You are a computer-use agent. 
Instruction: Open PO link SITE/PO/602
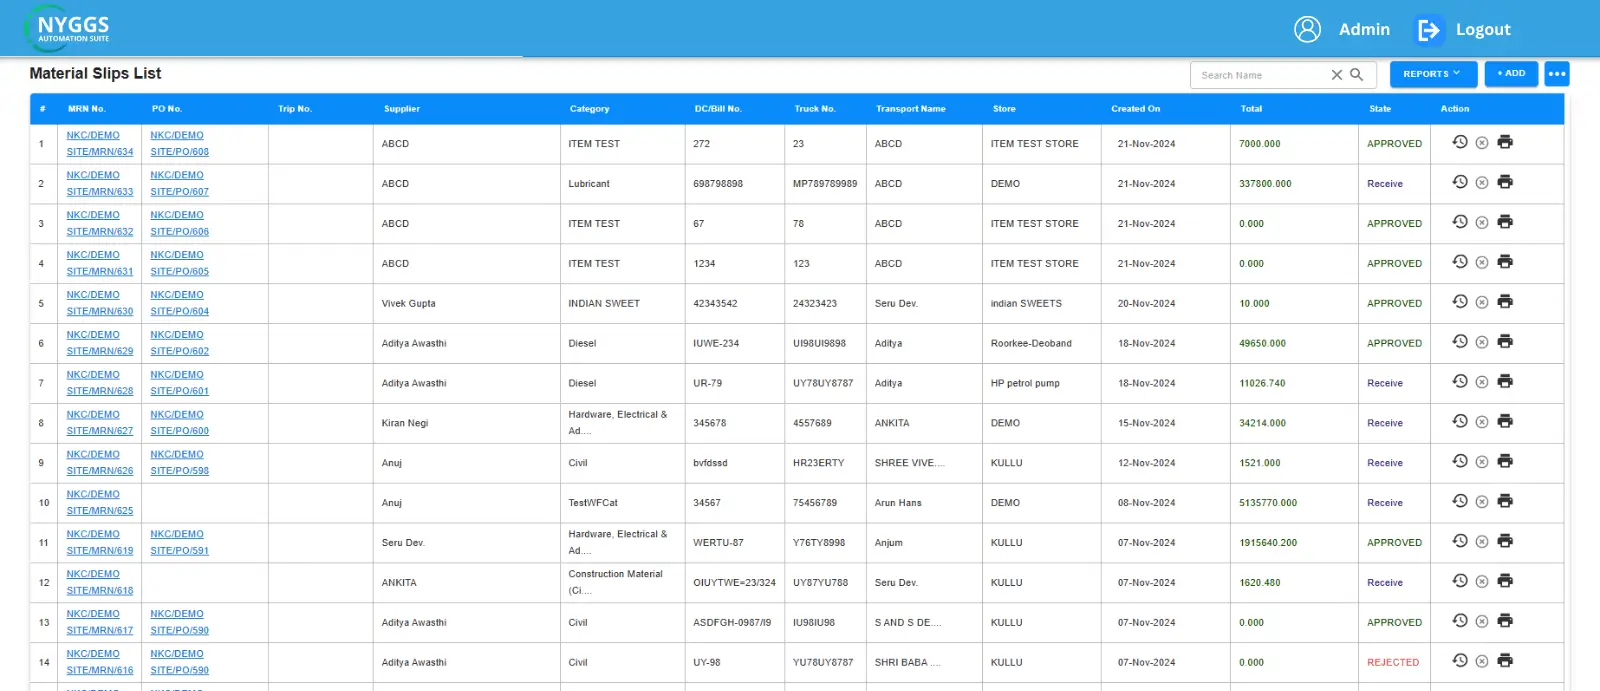click(x=180, y=351)
